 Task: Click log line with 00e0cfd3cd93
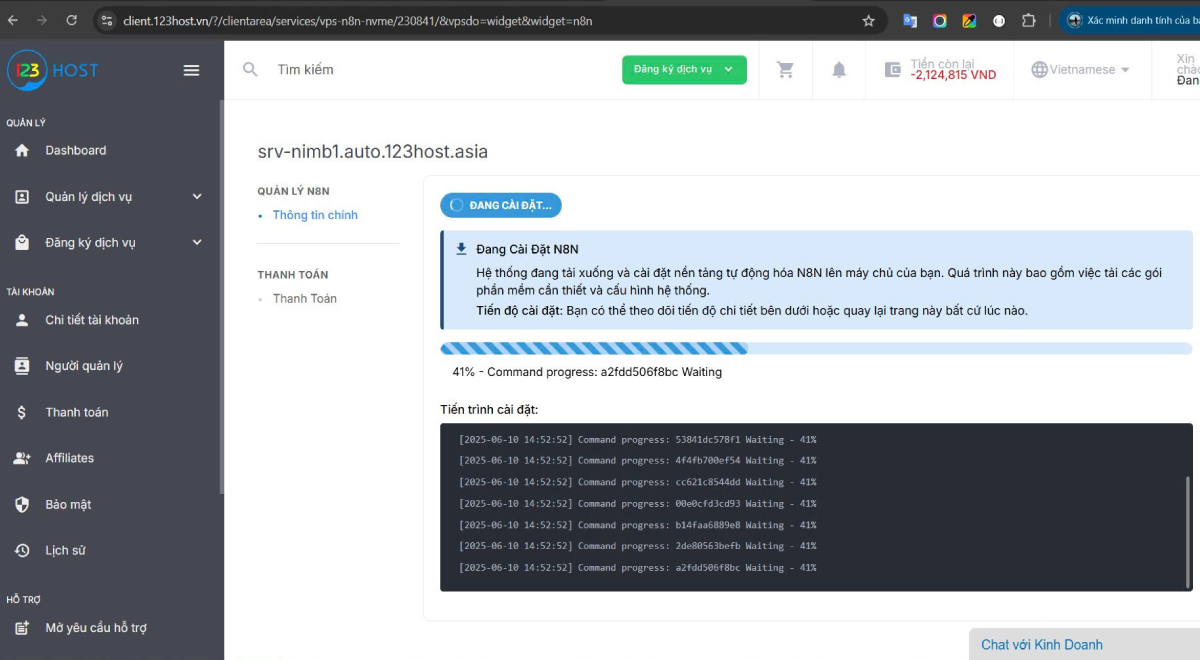(x=637, y=504)
